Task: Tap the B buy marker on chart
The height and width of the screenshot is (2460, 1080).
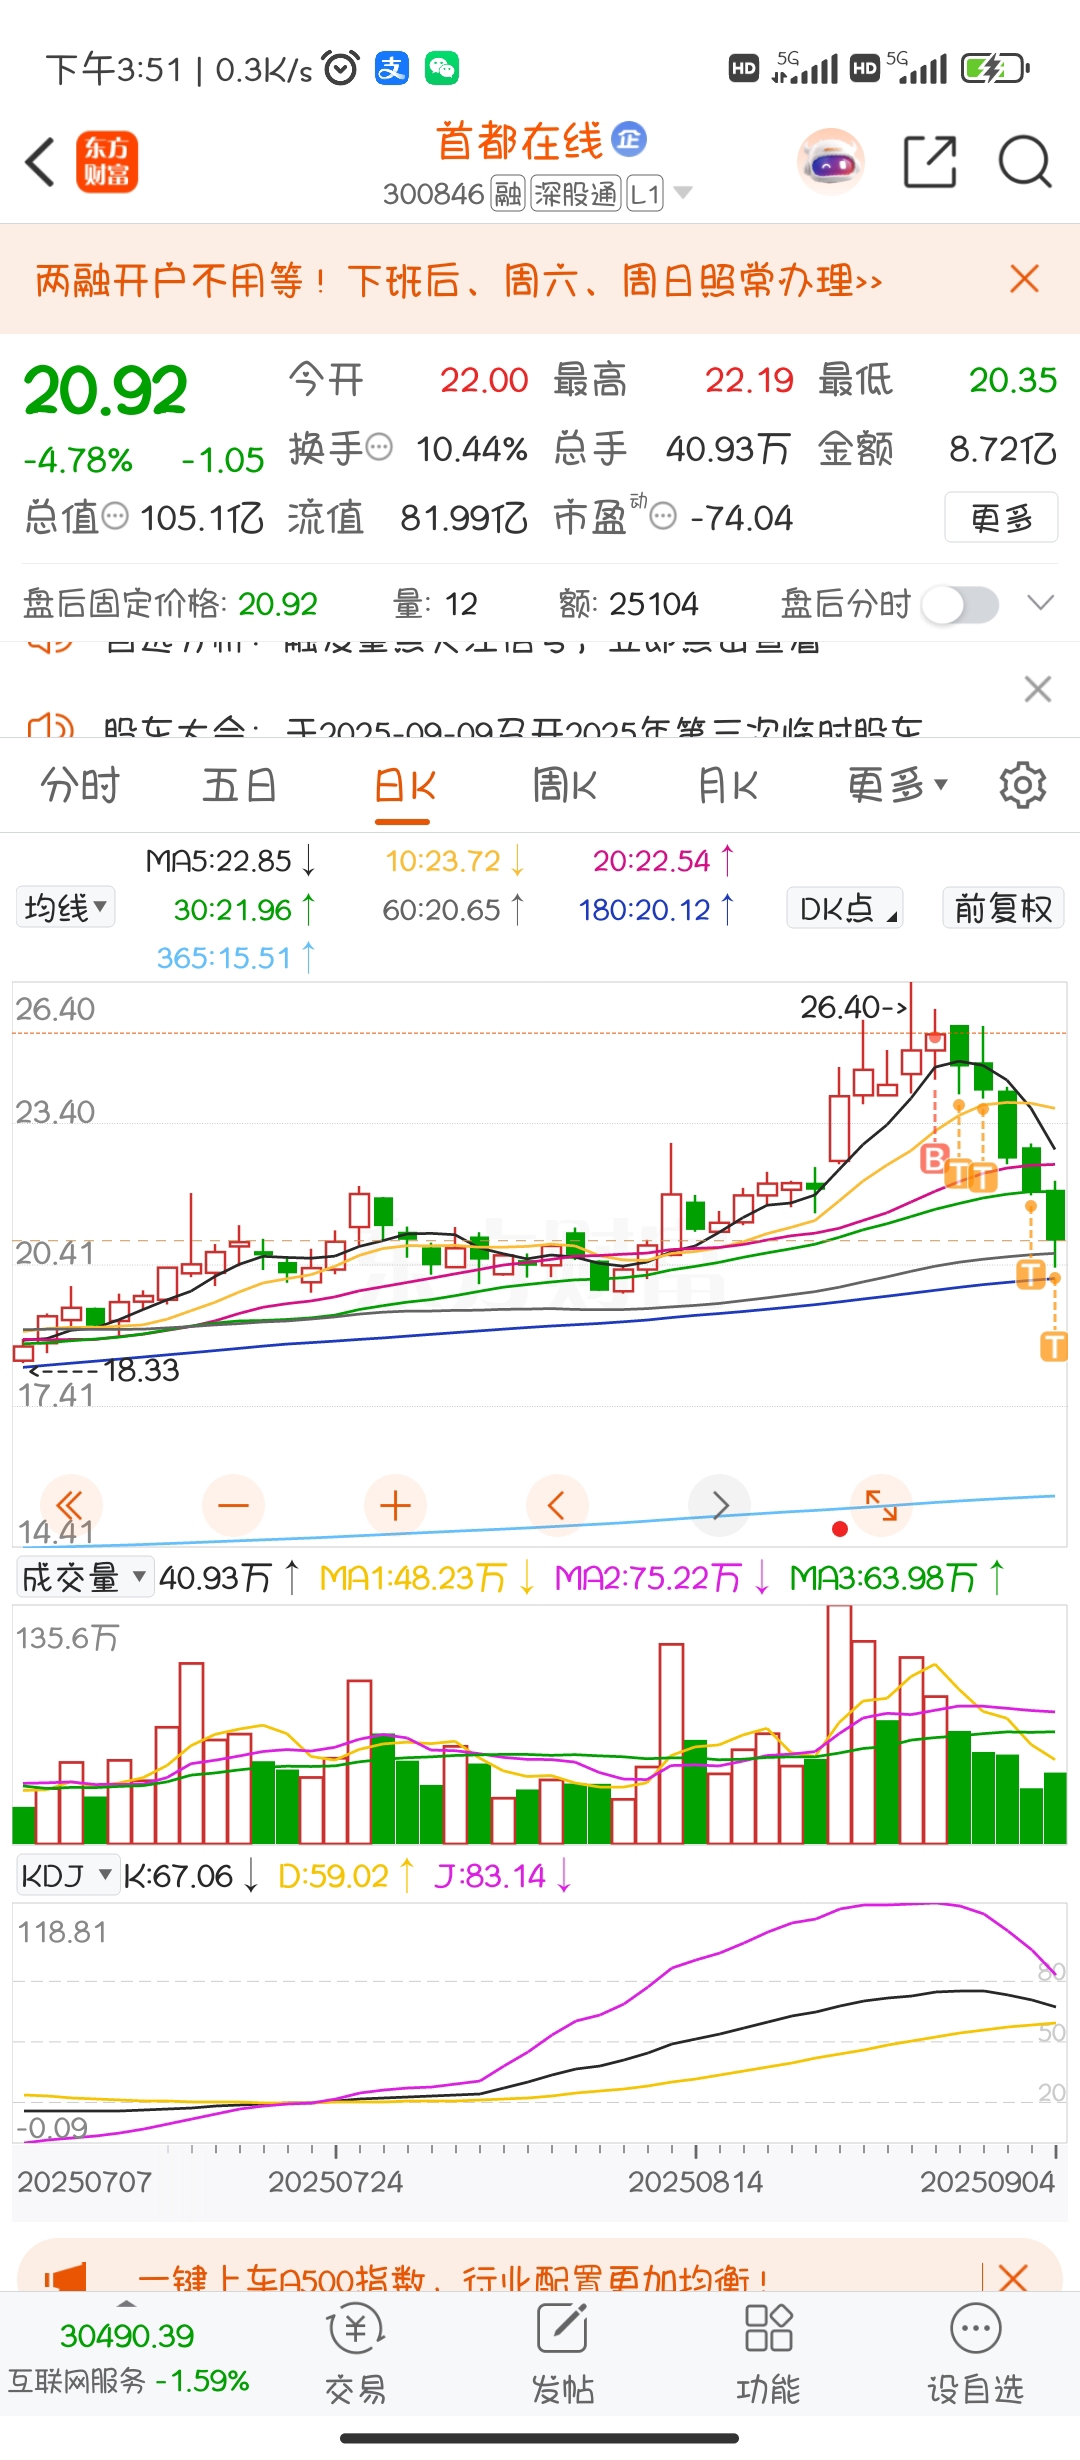Action: [x=934, y=1159]
